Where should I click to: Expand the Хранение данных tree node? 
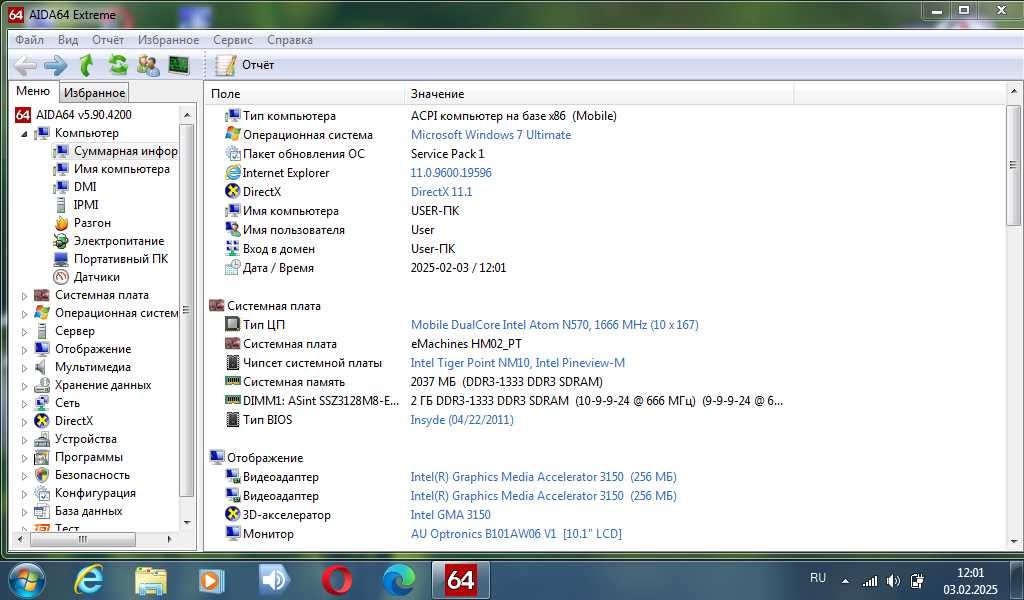24,386
